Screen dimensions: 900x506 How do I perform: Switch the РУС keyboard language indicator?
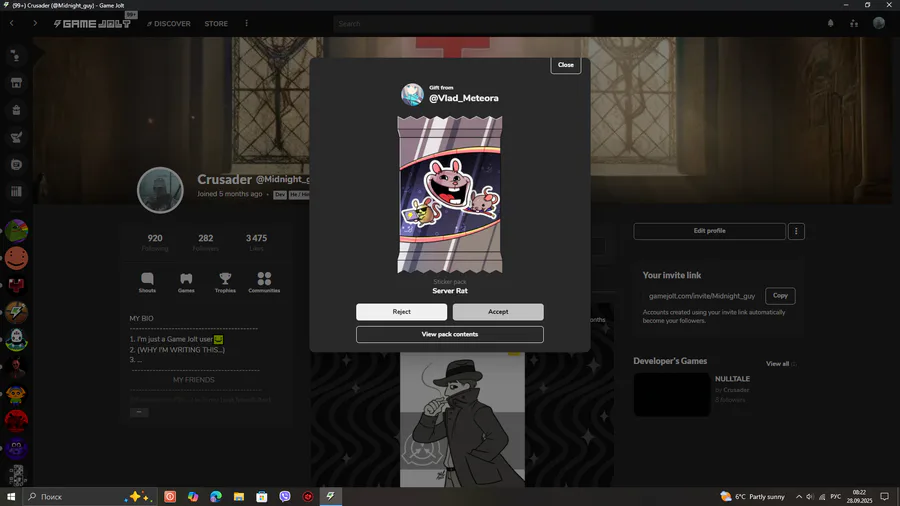pyautogui.click(x=836, y=496)
